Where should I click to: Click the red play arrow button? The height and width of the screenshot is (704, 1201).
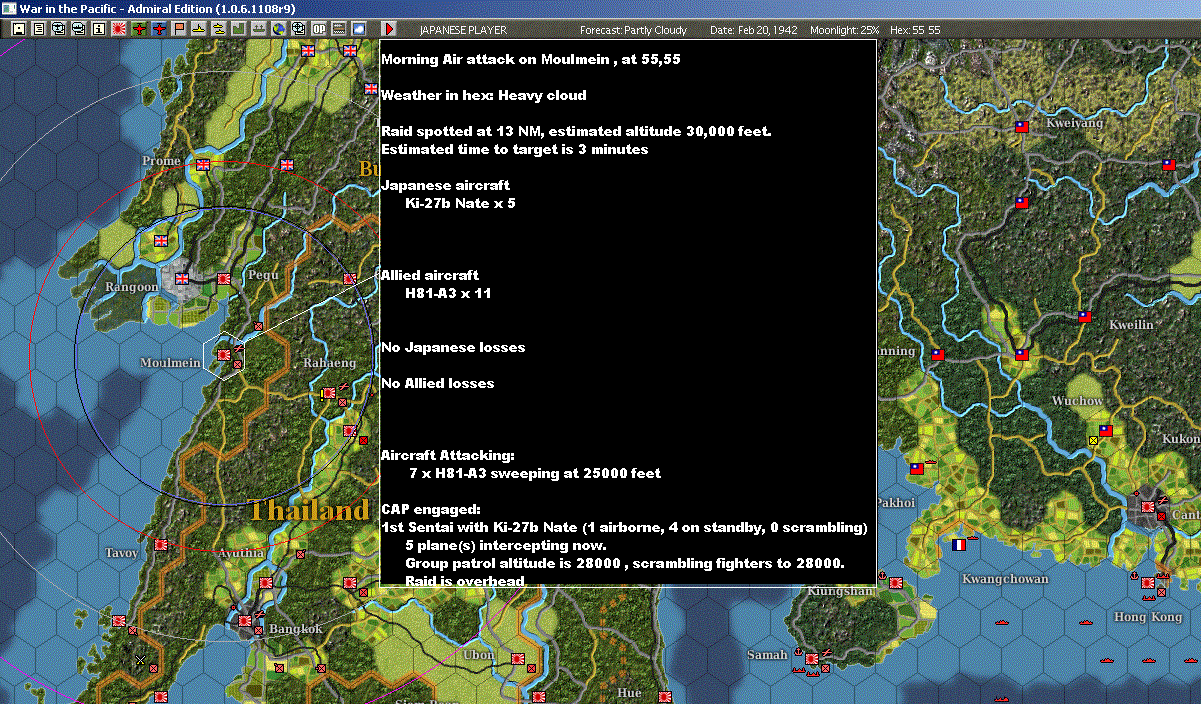click(x=389, y=29)
